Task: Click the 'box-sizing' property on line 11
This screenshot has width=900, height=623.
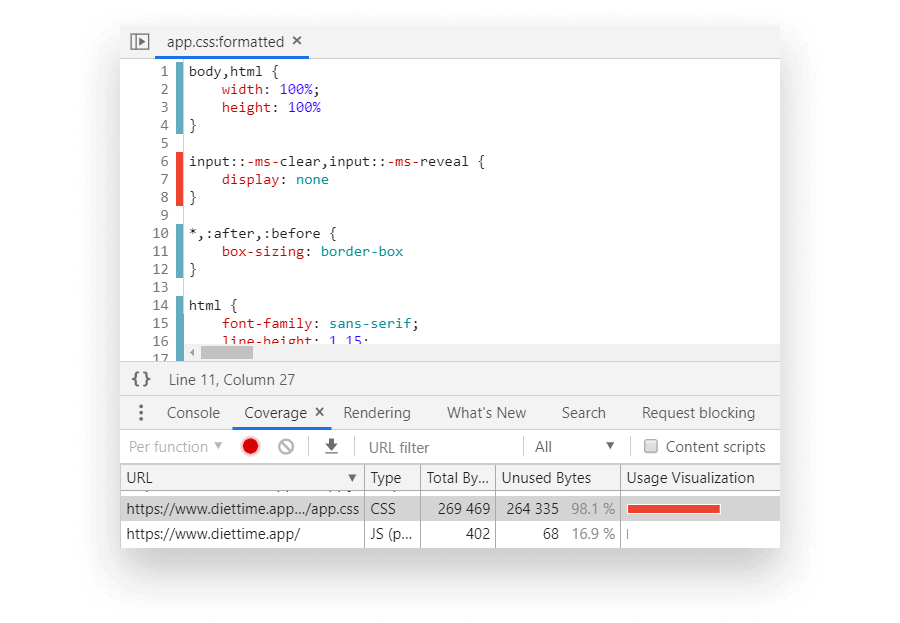Action: [263, 251]
